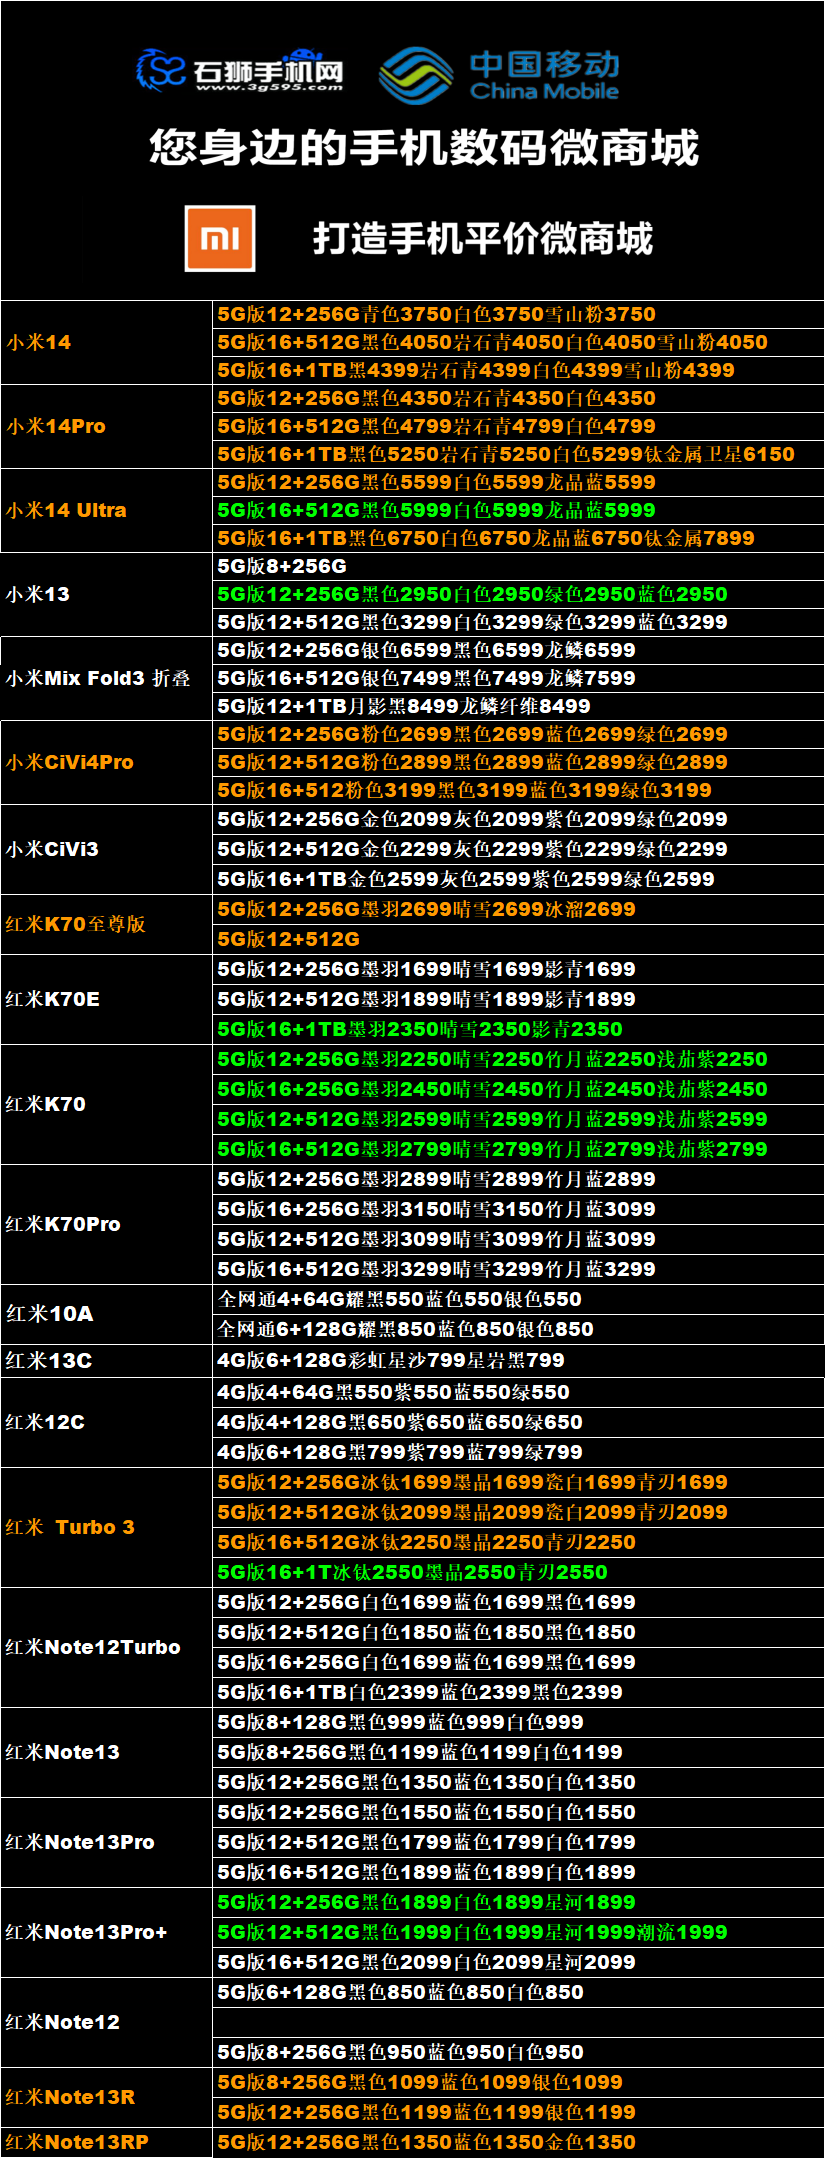825x2158 pixels.
Task: Click the China Mobile swirl logo
Action: point(416,75)
